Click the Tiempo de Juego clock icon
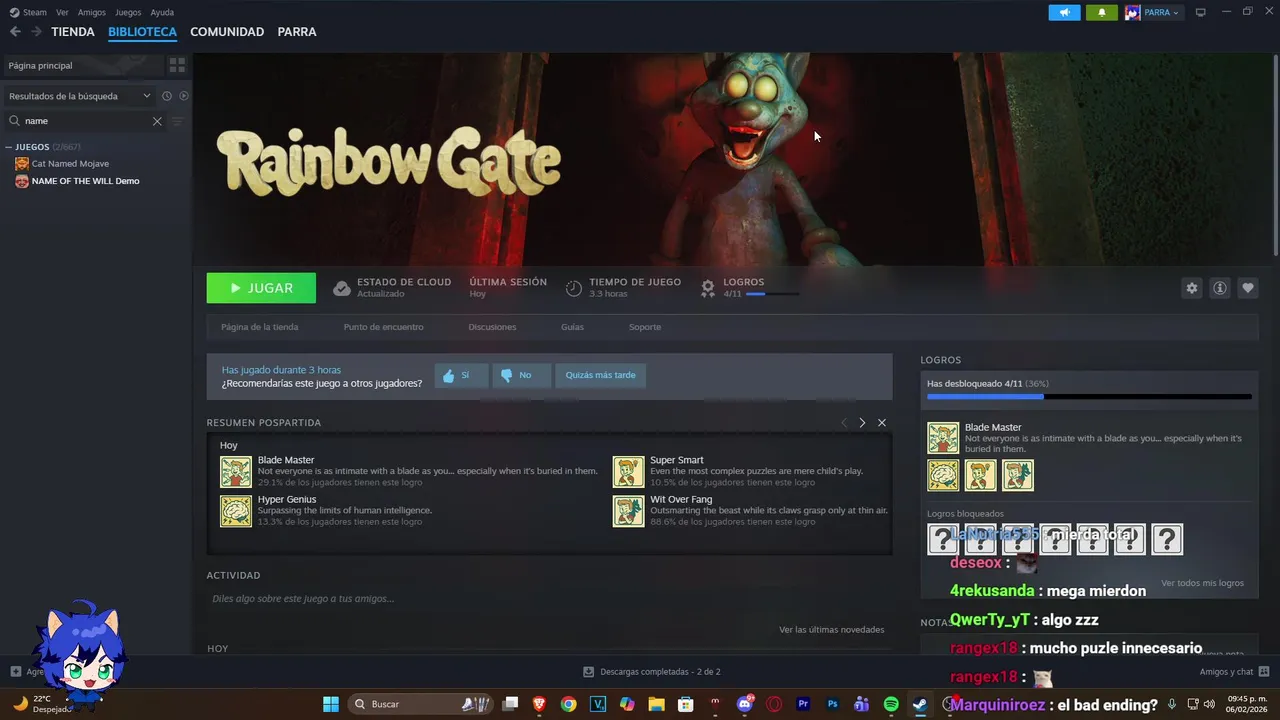Image resolution: width=1280 pixels, height=720 pixels. [574, 288]
